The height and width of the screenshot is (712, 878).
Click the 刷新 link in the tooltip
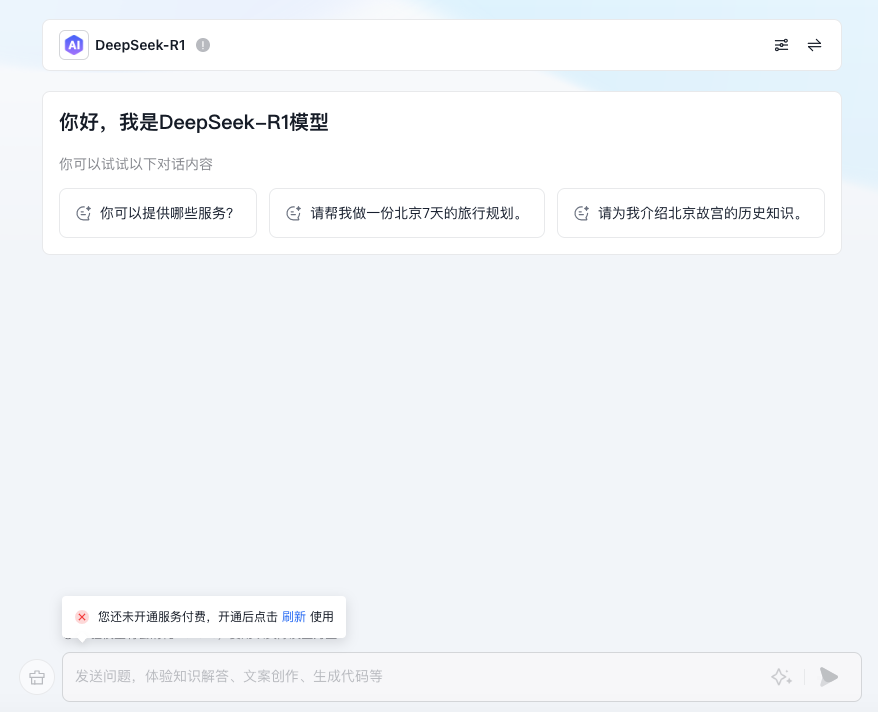293,617
